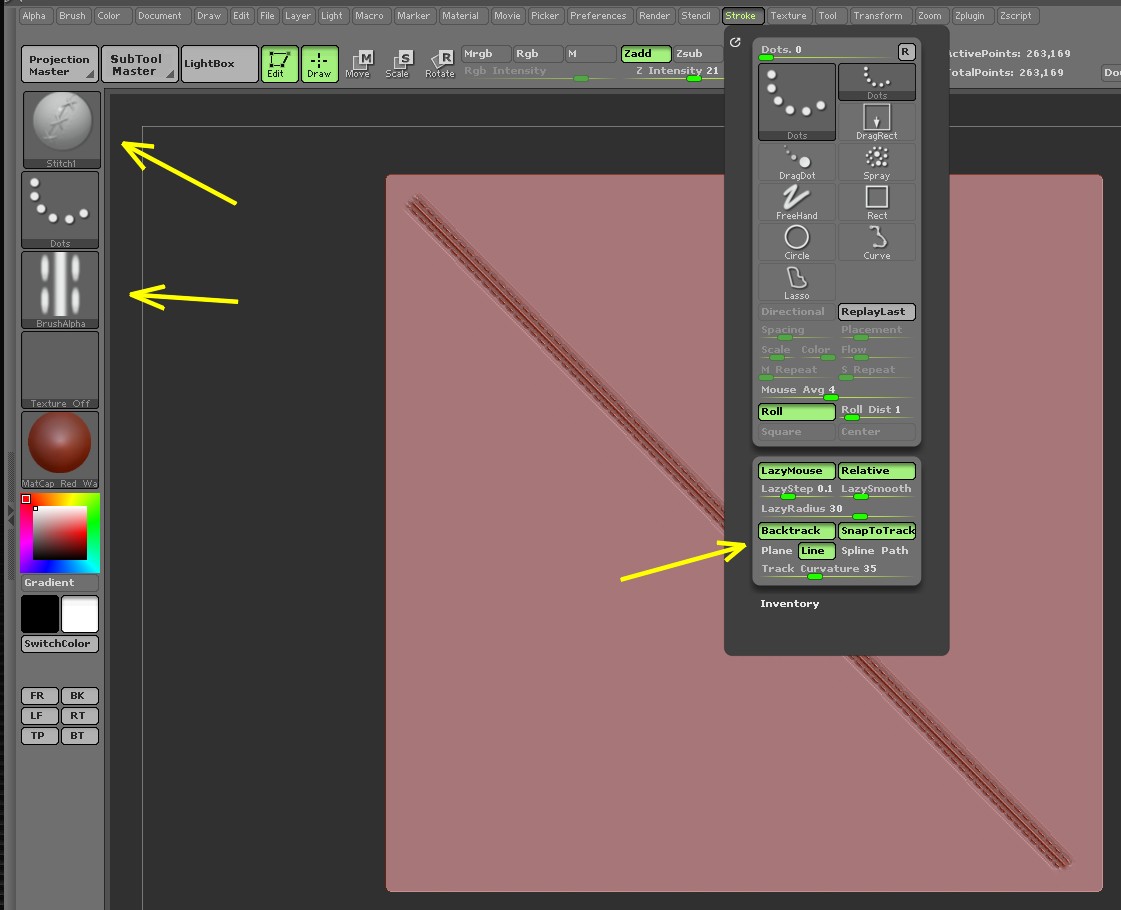1121x910 pixels.
Task: Select the black secondary color swatch
Action: [x=40, y=614]
